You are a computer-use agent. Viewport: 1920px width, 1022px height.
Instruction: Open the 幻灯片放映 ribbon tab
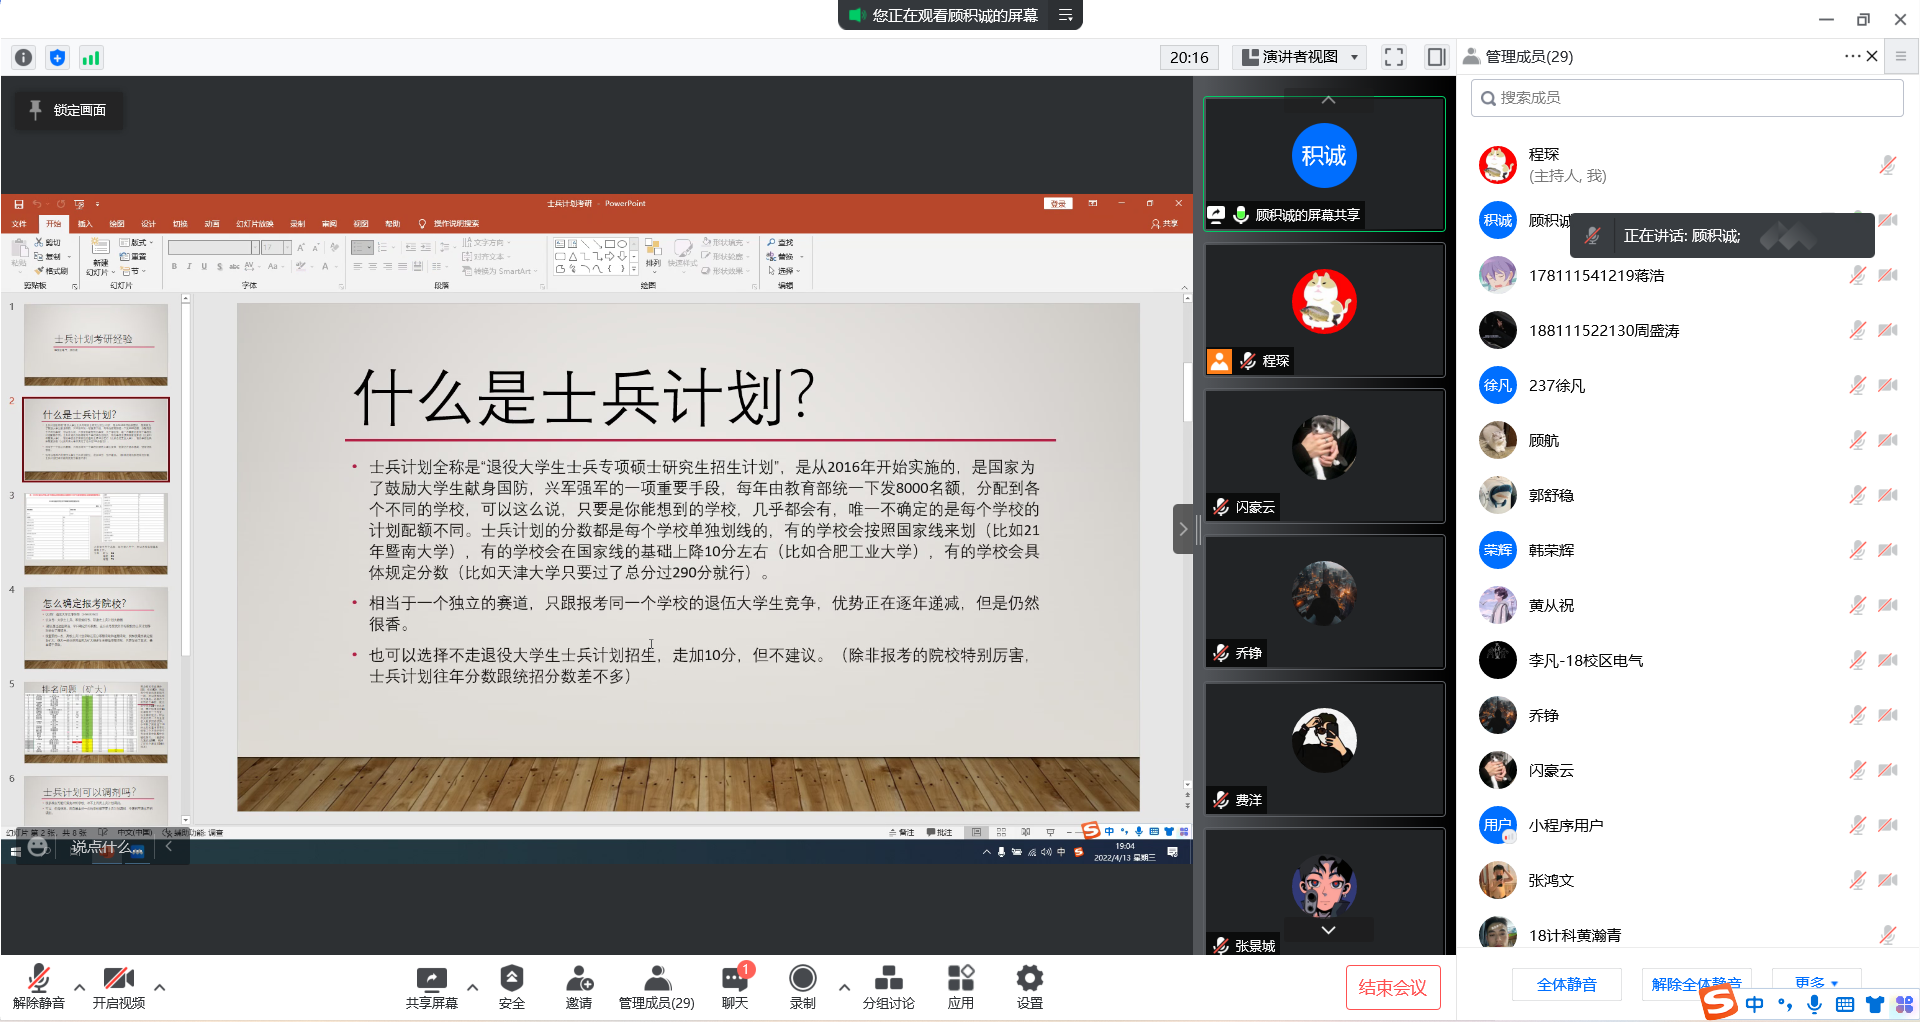pos(255,223)
